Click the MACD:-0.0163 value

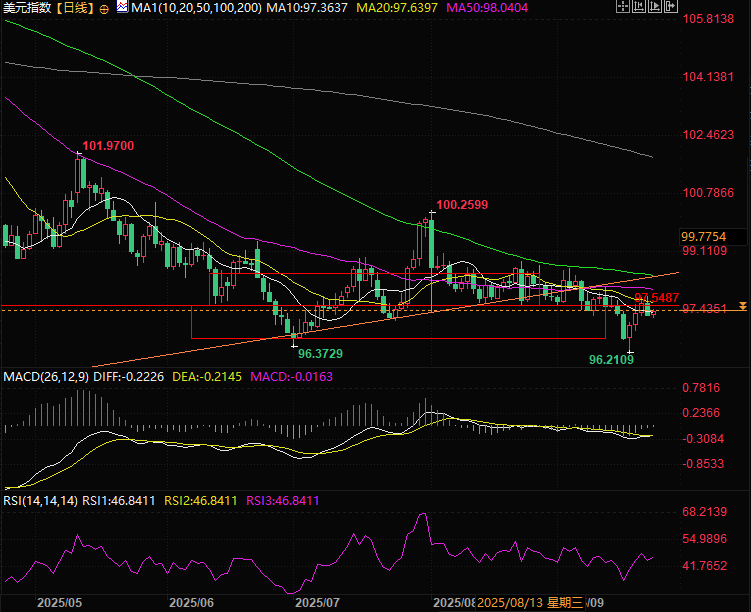coord(291,377)
